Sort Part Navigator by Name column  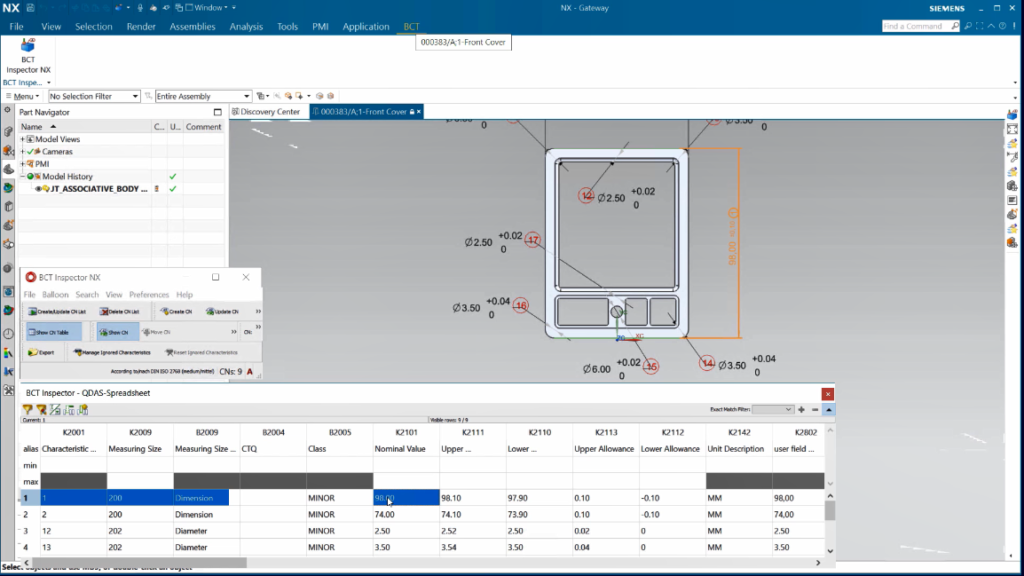[x=85, y=127]
